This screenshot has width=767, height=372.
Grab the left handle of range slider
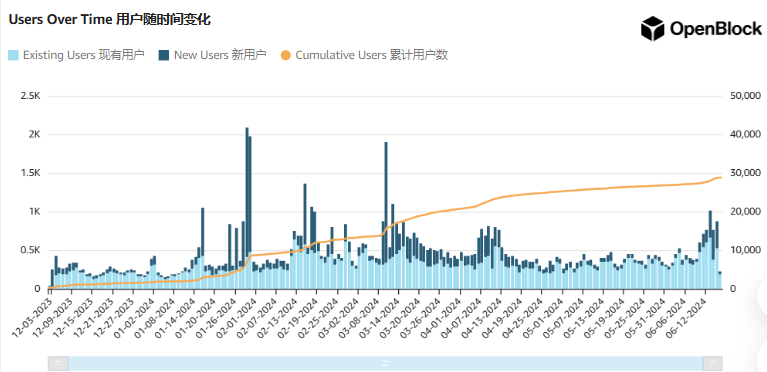(x=58, y=363)
